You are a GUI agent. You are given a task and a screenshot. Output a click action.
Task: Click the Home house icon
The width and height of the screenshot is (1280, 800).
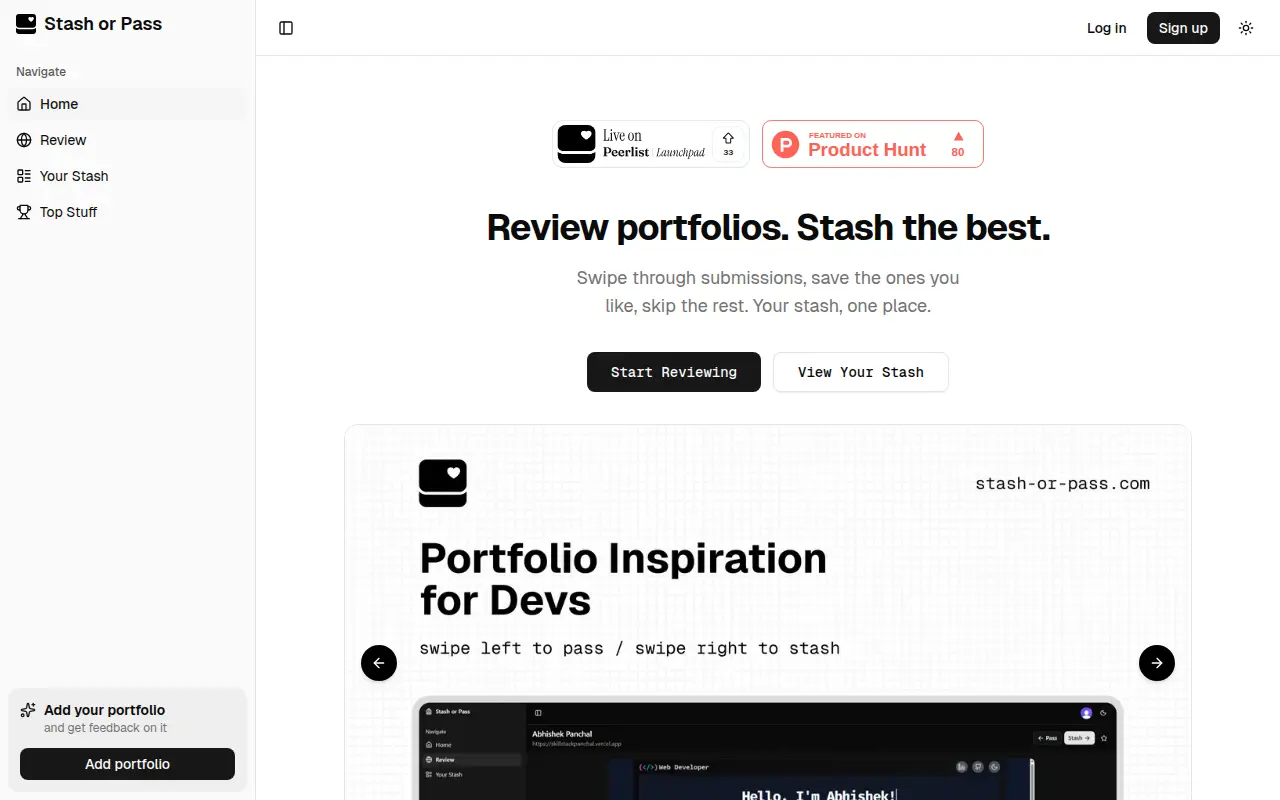pyautogui.click(x=24, y=104)
